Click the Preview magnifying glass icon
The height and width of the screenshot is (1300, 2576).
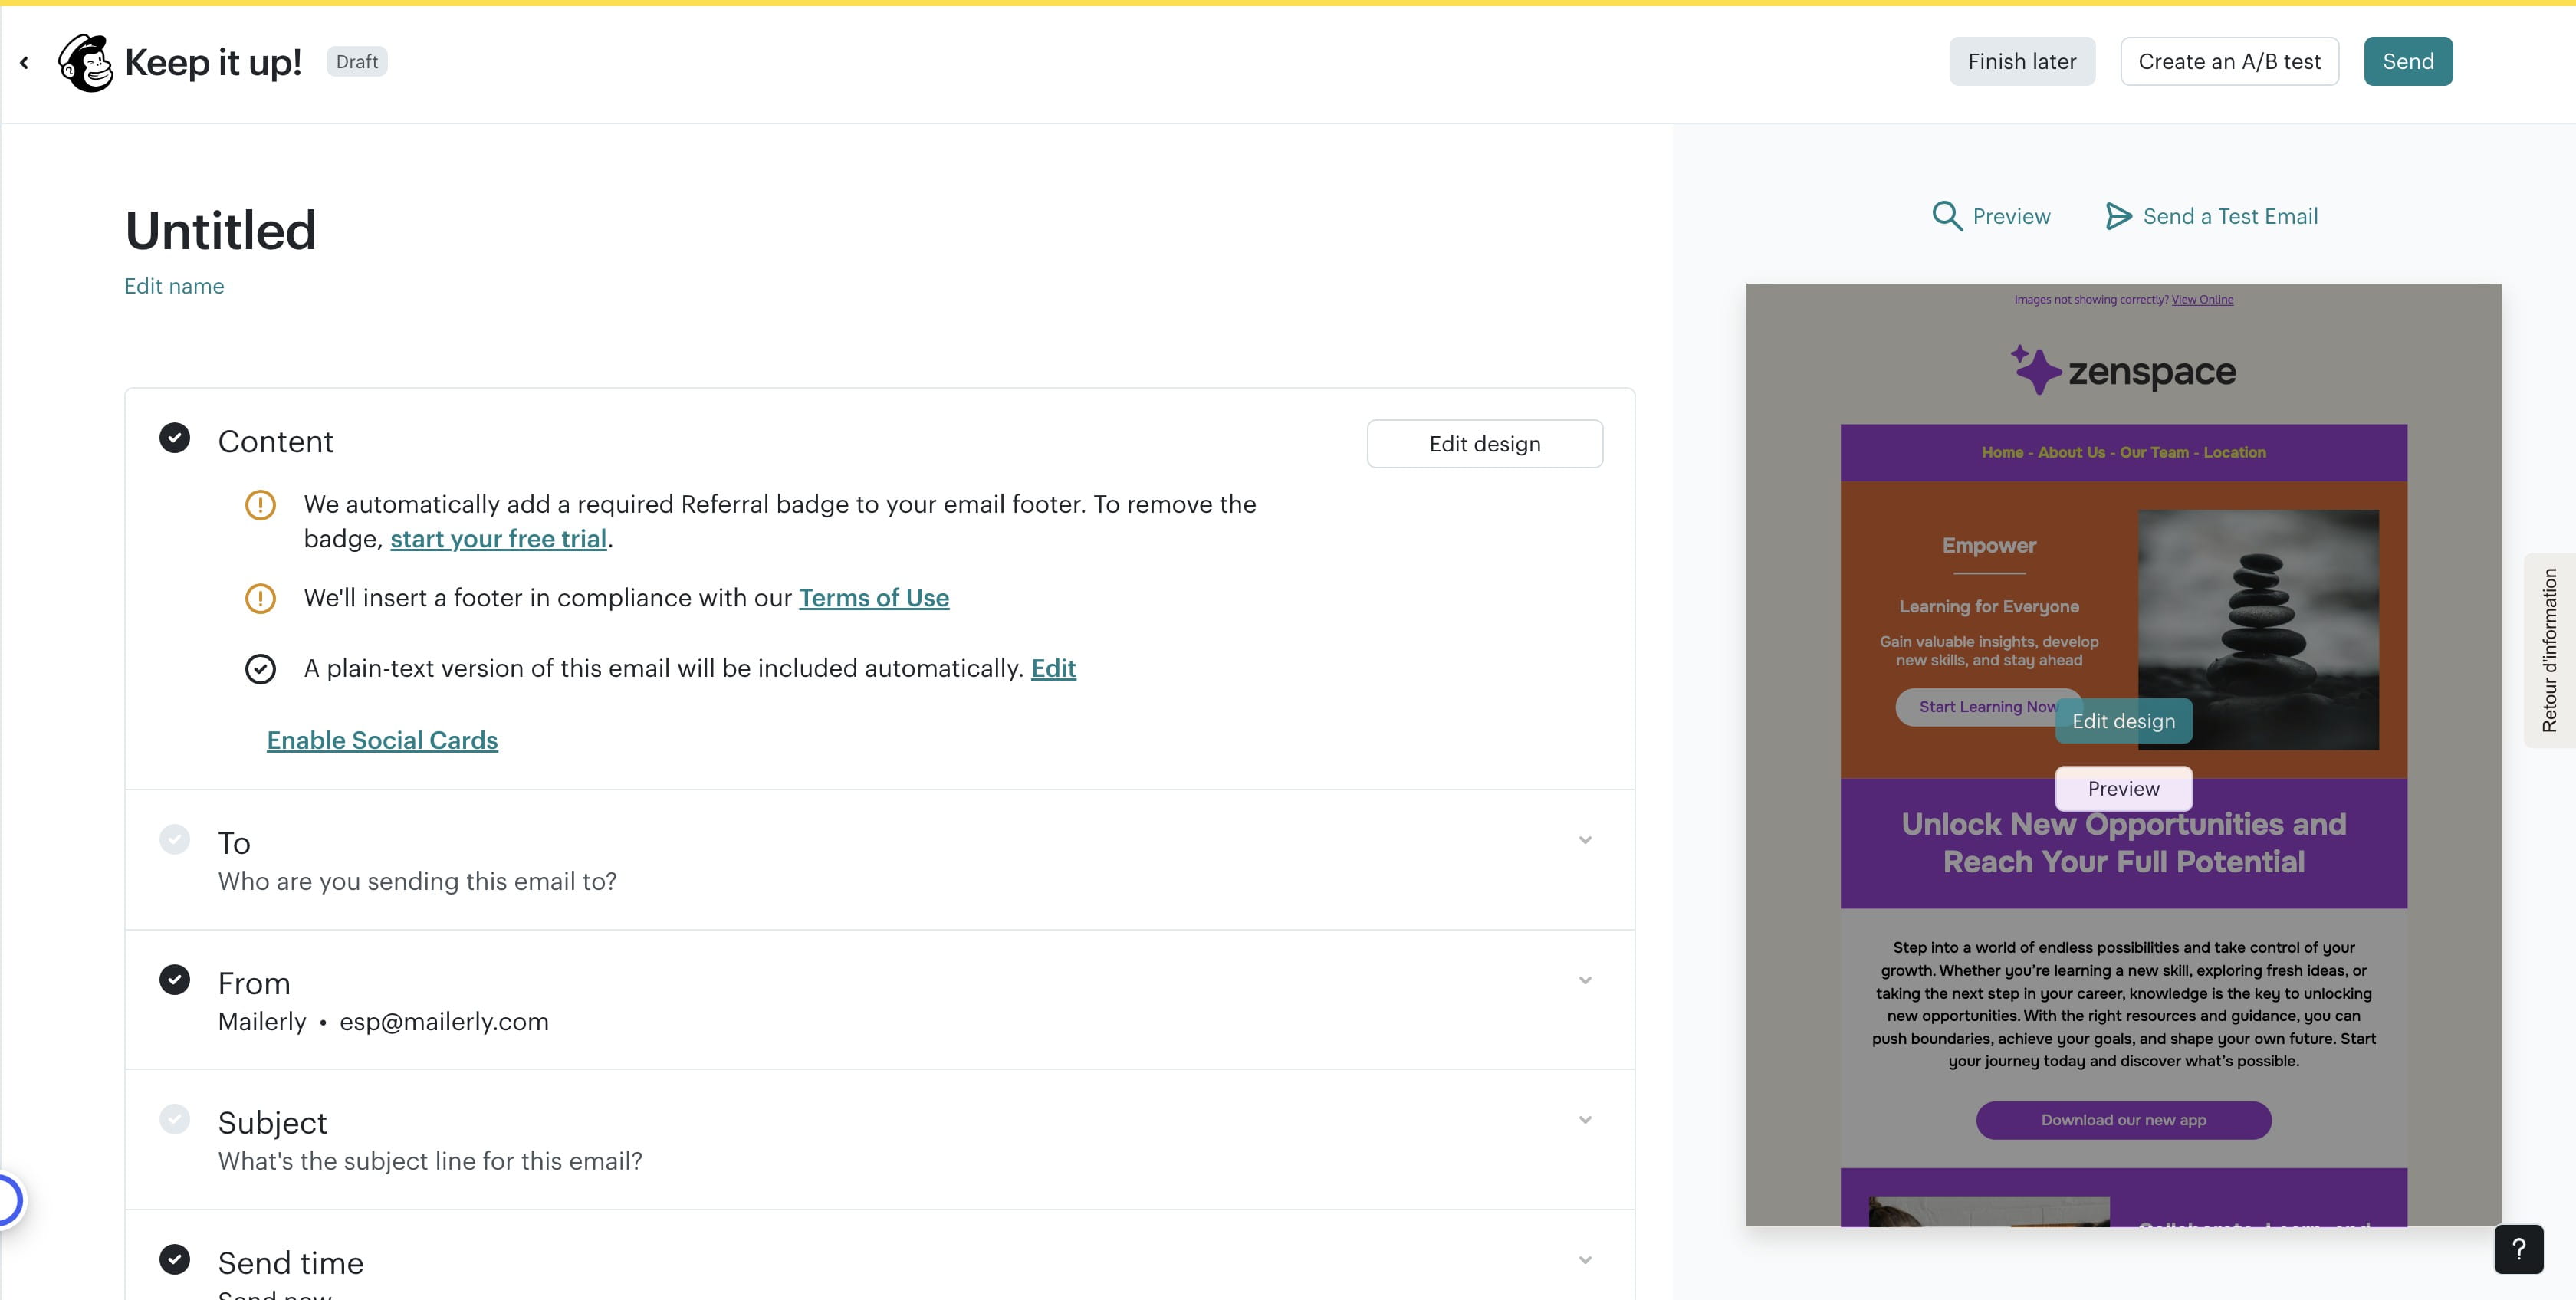pyautogui.click(x=1946, y=216)
